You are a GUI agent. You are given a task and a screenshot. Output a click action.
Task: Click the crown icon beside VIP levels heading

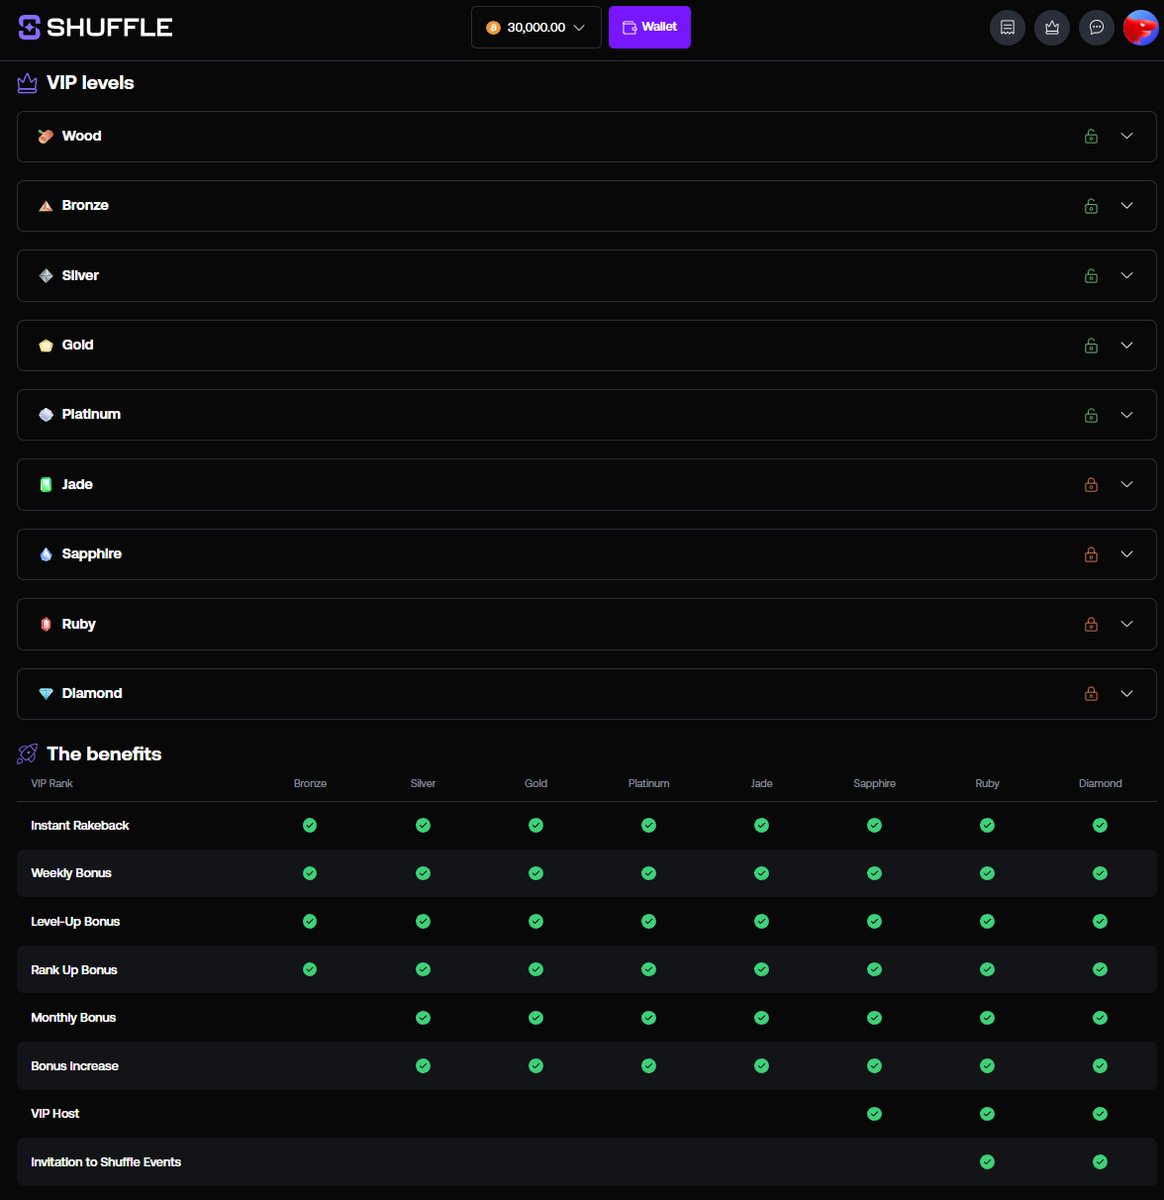pyautogui.click(x=27, y=83)
